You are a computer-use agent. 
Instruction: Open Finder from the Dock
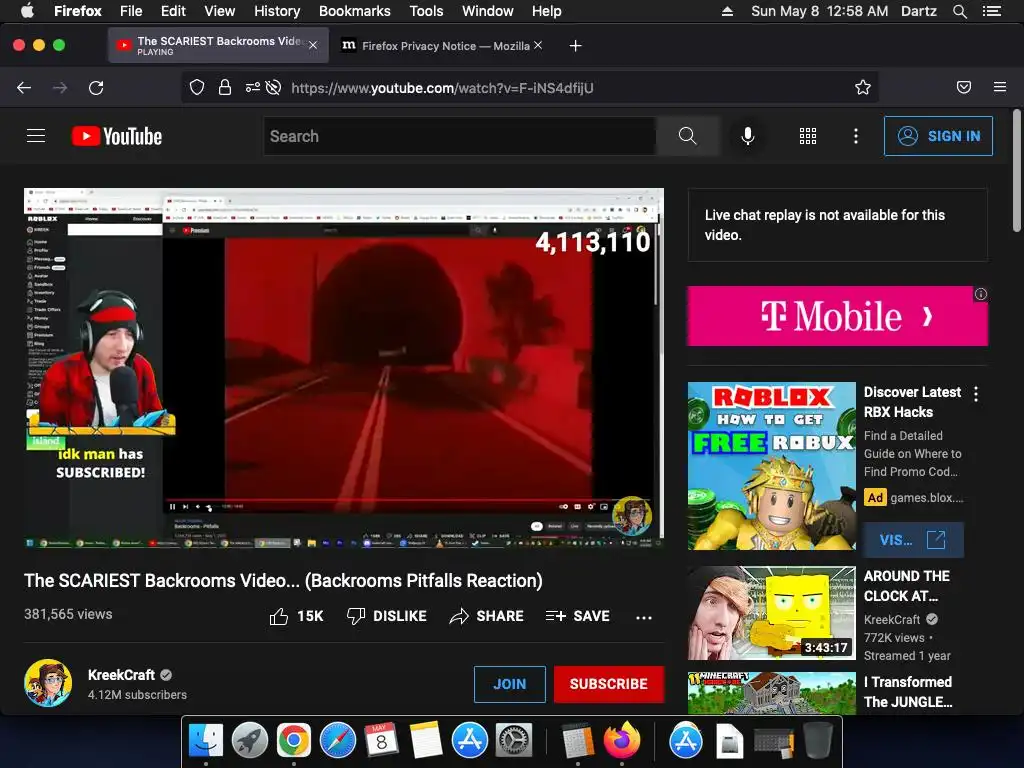(x=206, y=741)
